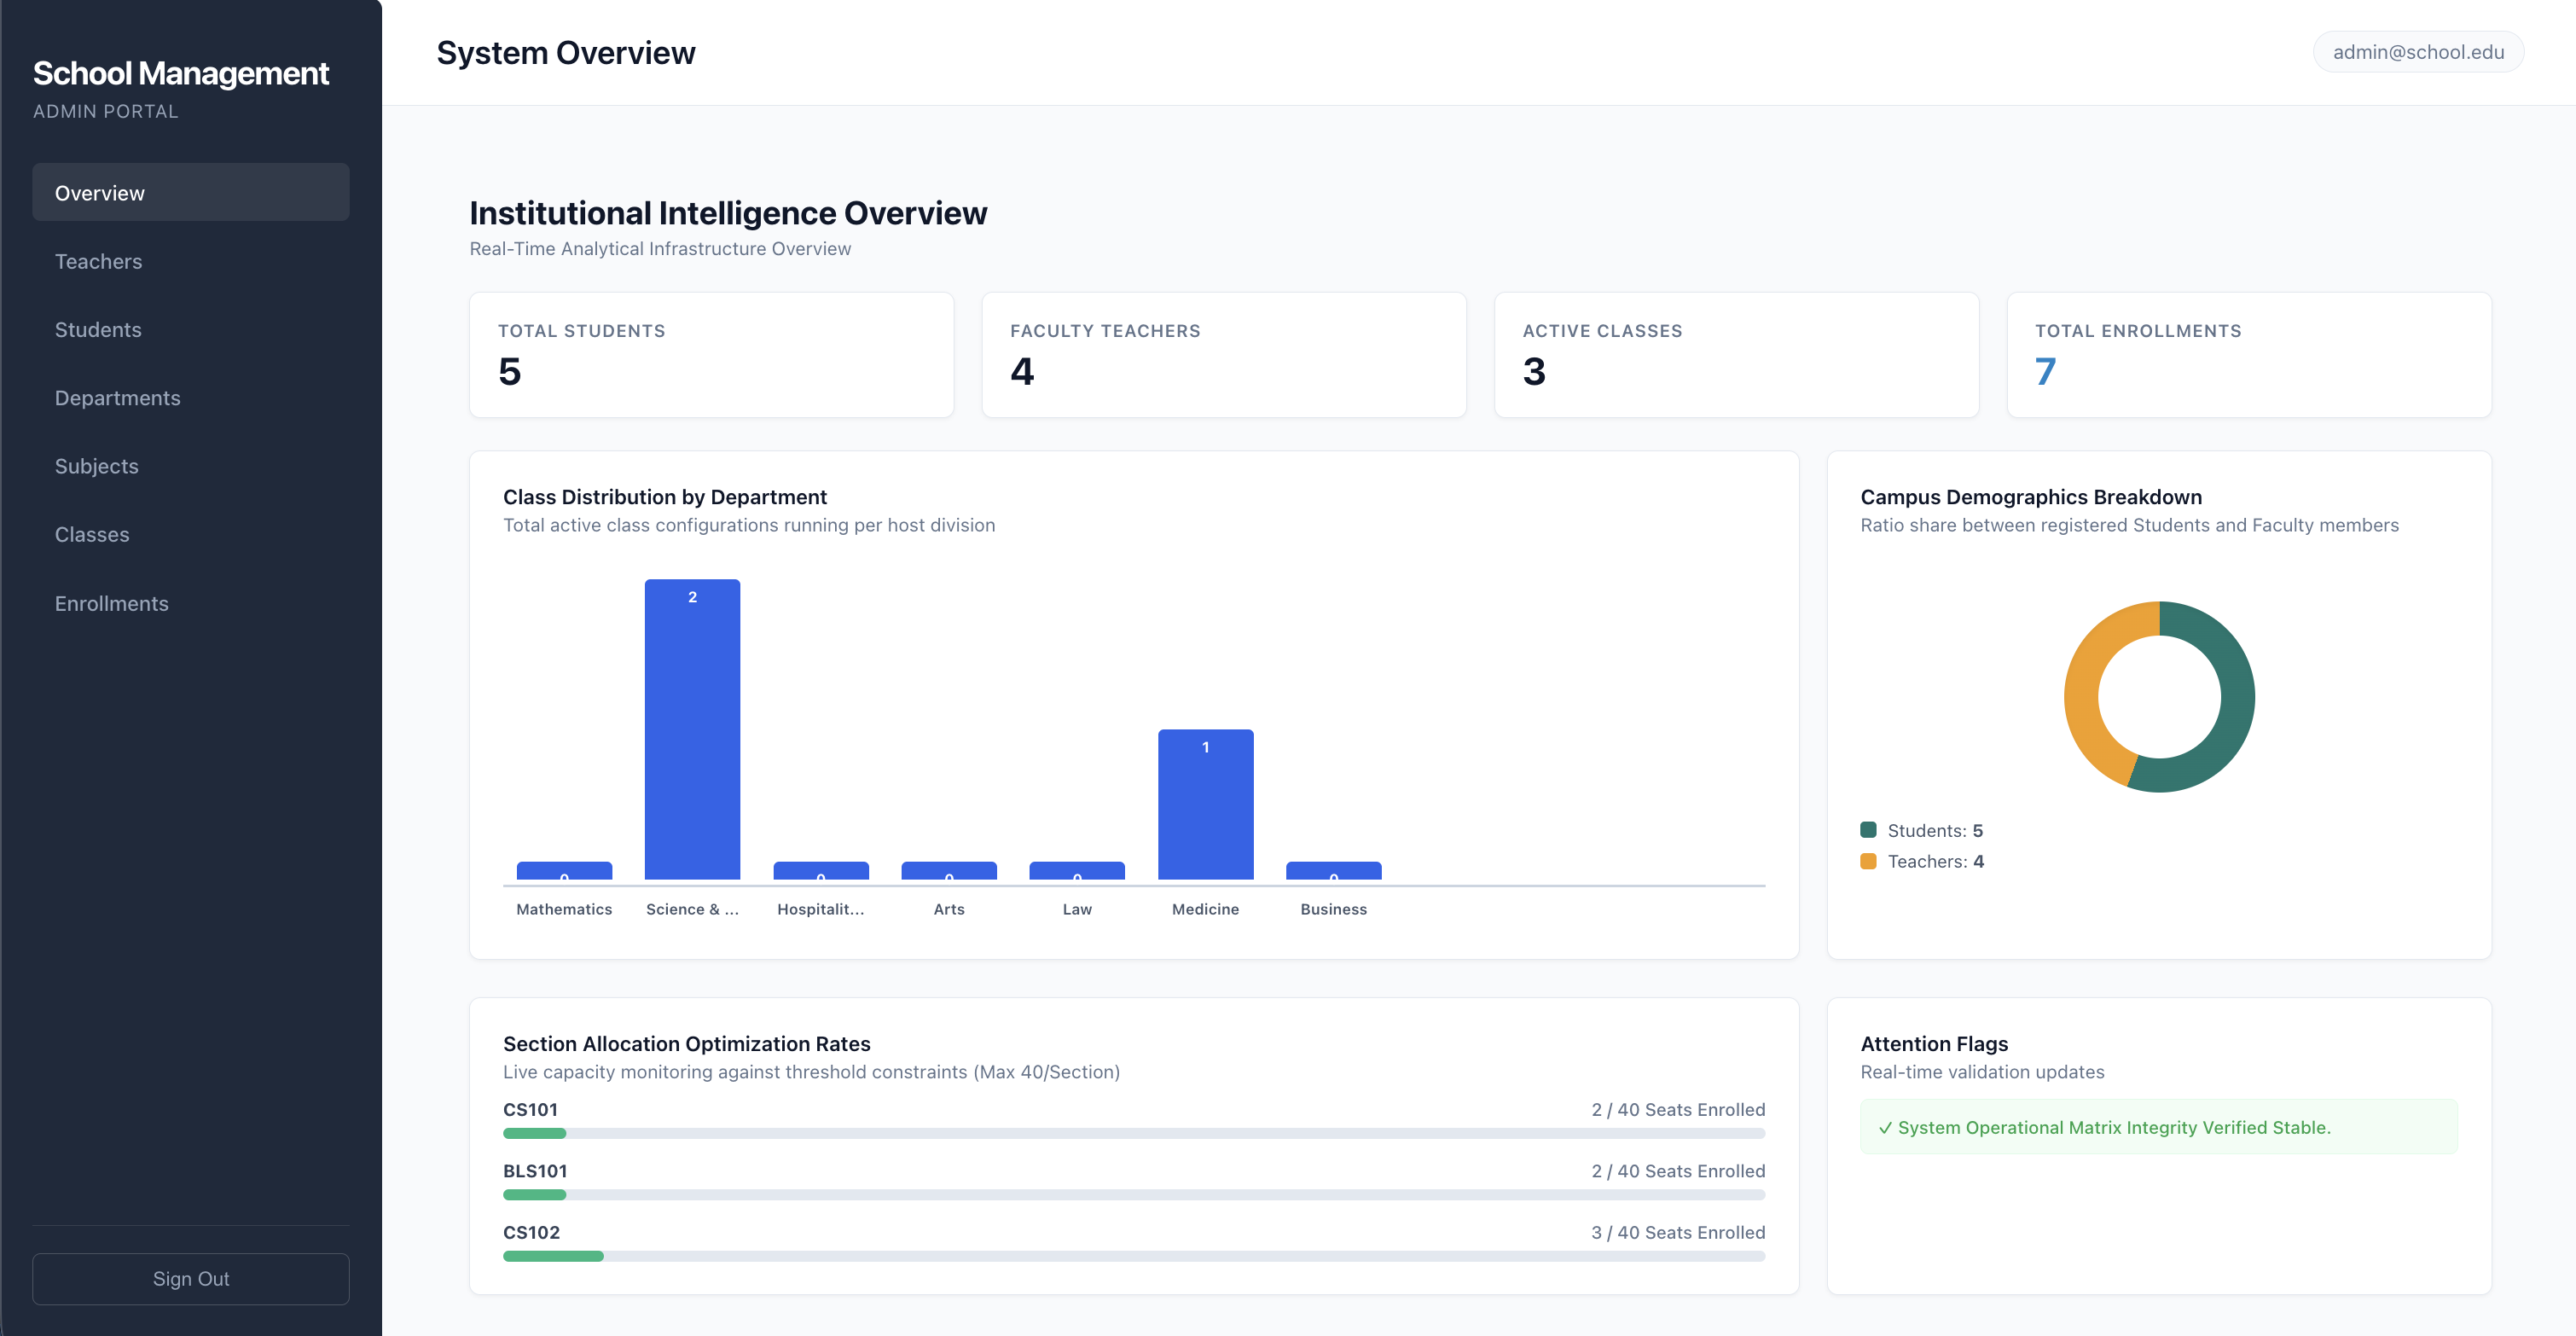Viewport: 2576px width, 1336px height.
Task: Click the Total Enrollments stat card
Action: pyautogui.click(x=2248, y=355)
